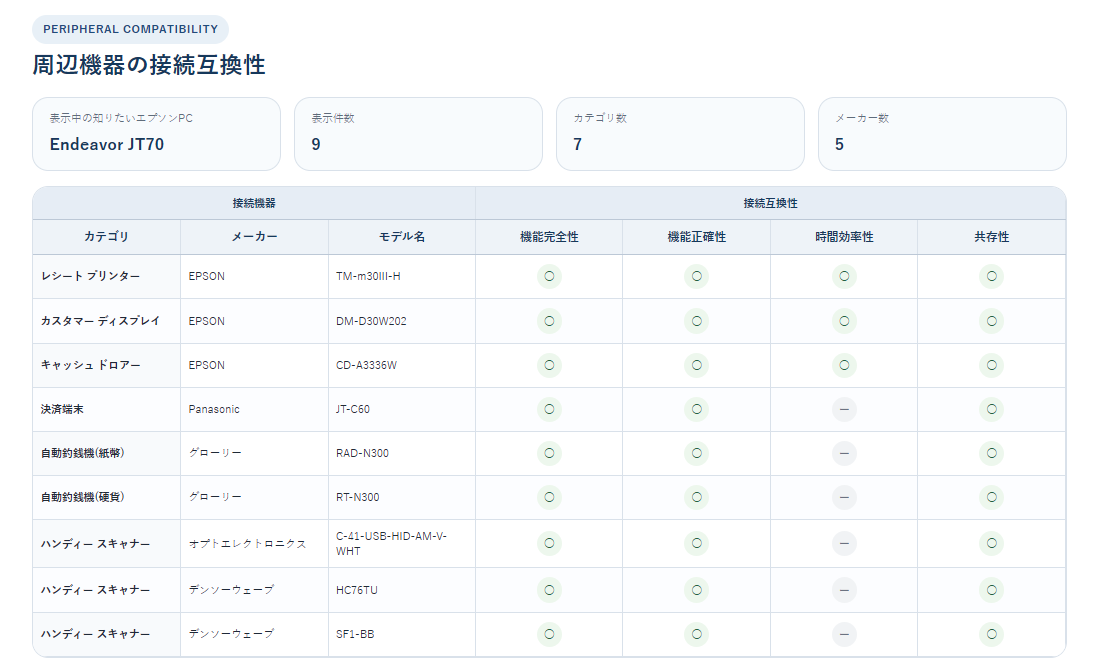Click the メーカー数 summary card
This screenshot has height=670, width=1096.
pos(942,134)
